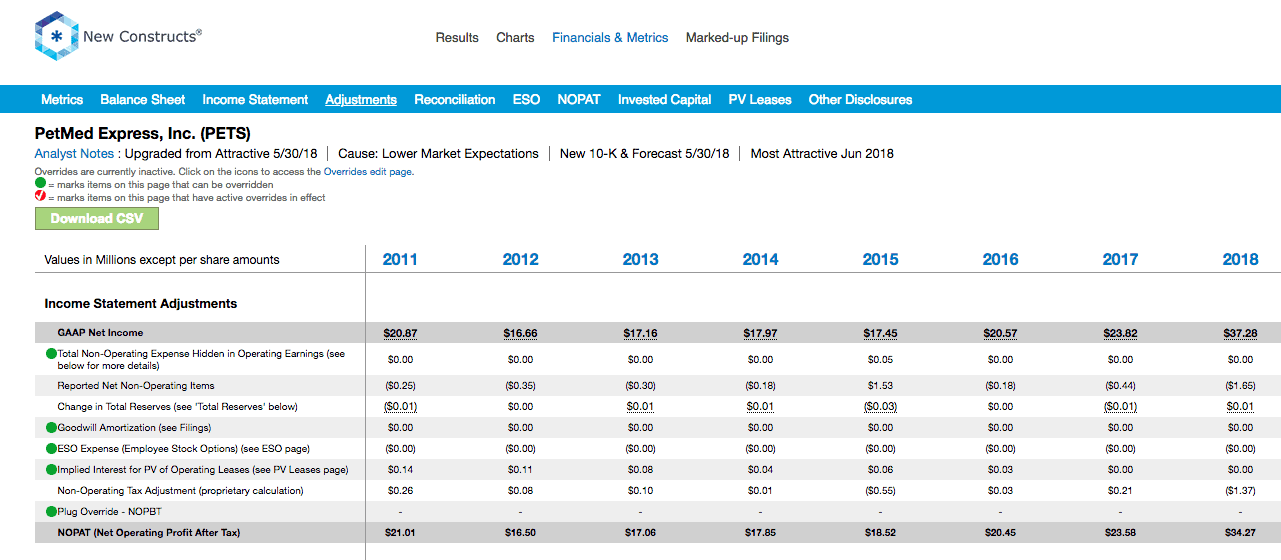Click 2011 NOPAT value $21.01
This screenshot has height=560, width=1281.
(x=400, y=533)
